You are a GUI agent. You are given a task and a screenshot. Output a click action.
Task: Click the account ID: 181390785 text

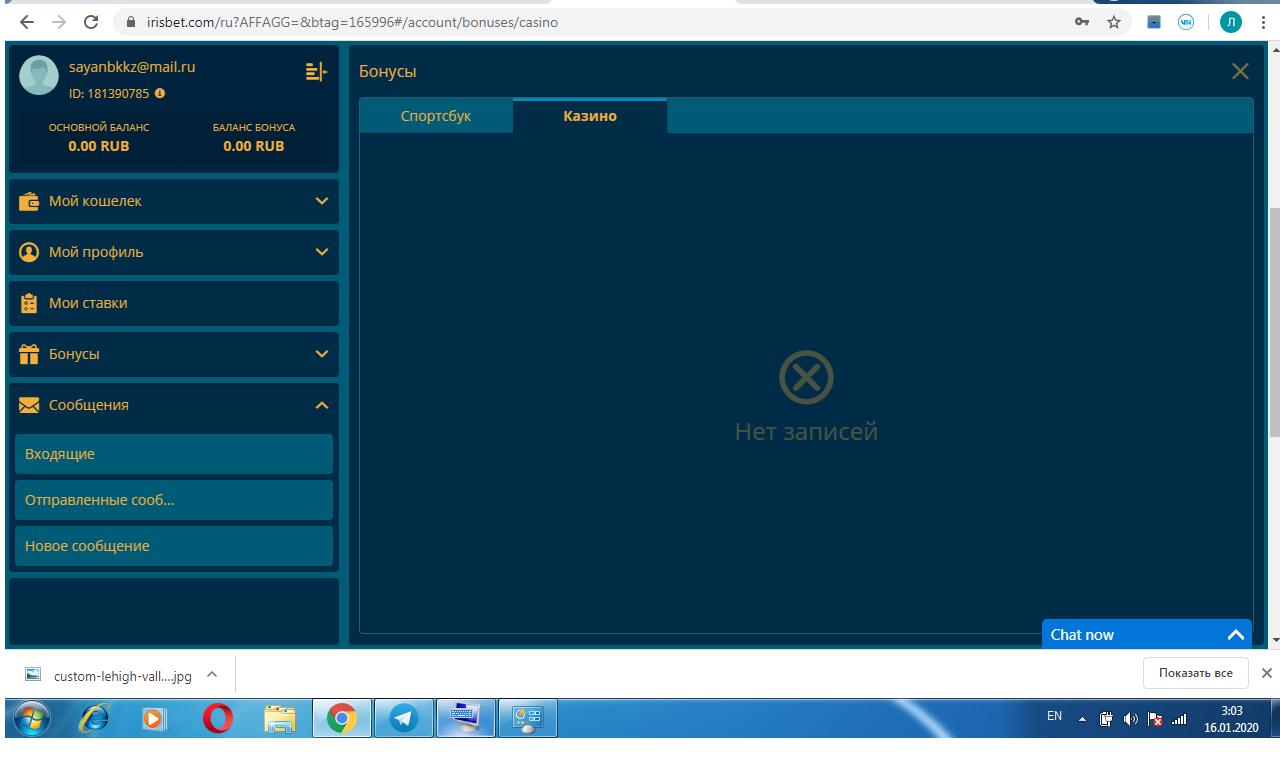click(x=109, y=93)
